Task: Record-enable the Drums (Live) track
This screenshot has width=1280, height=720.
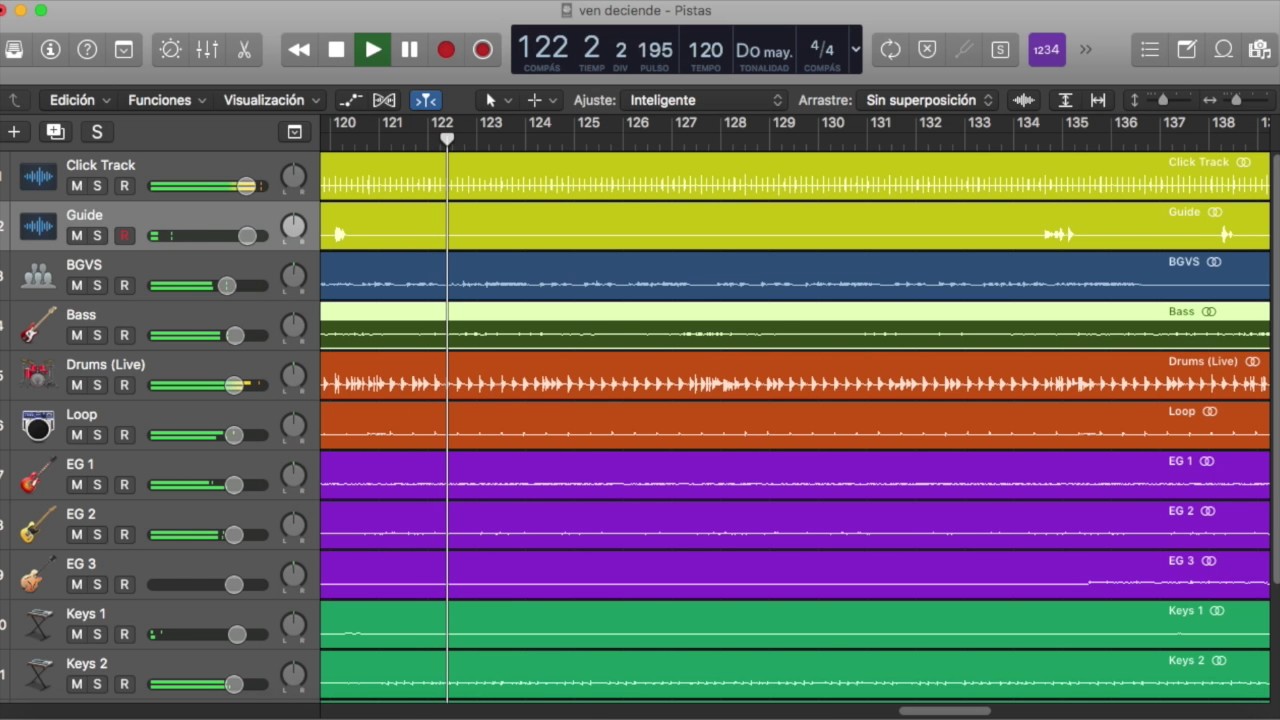Action: (124, 386)
